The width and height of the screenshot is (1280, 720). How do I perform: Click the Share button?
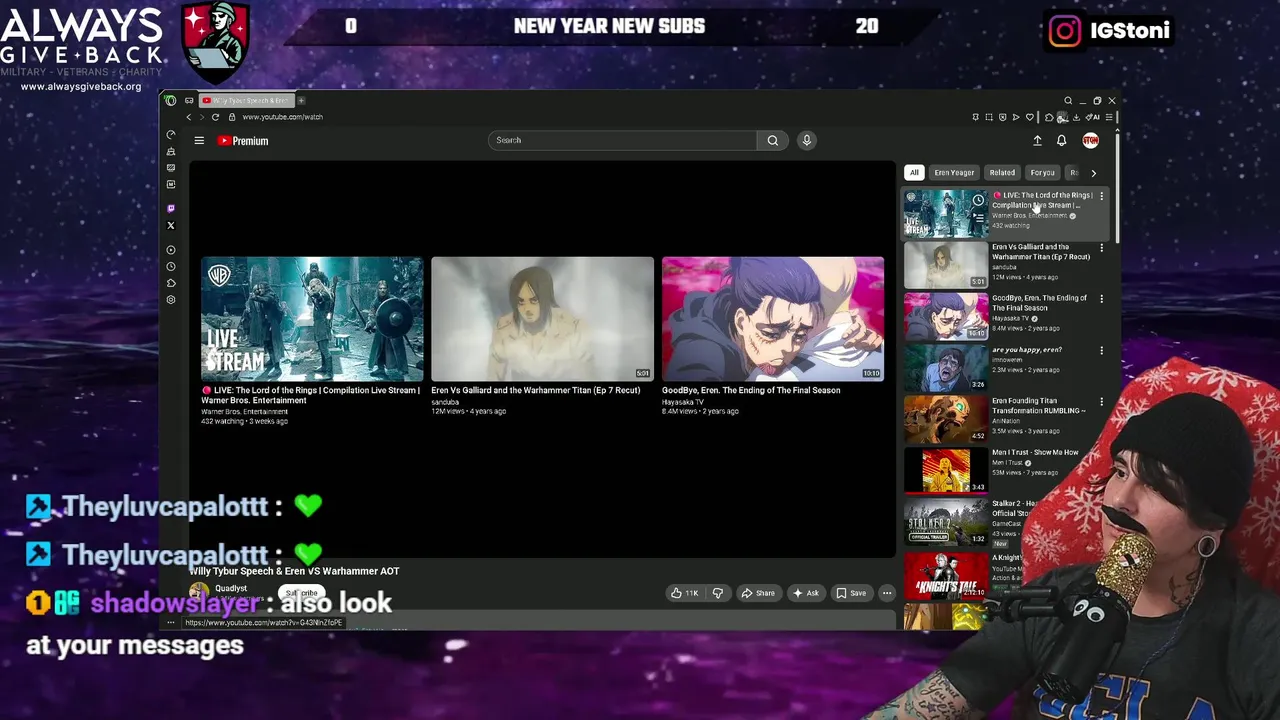757,593
